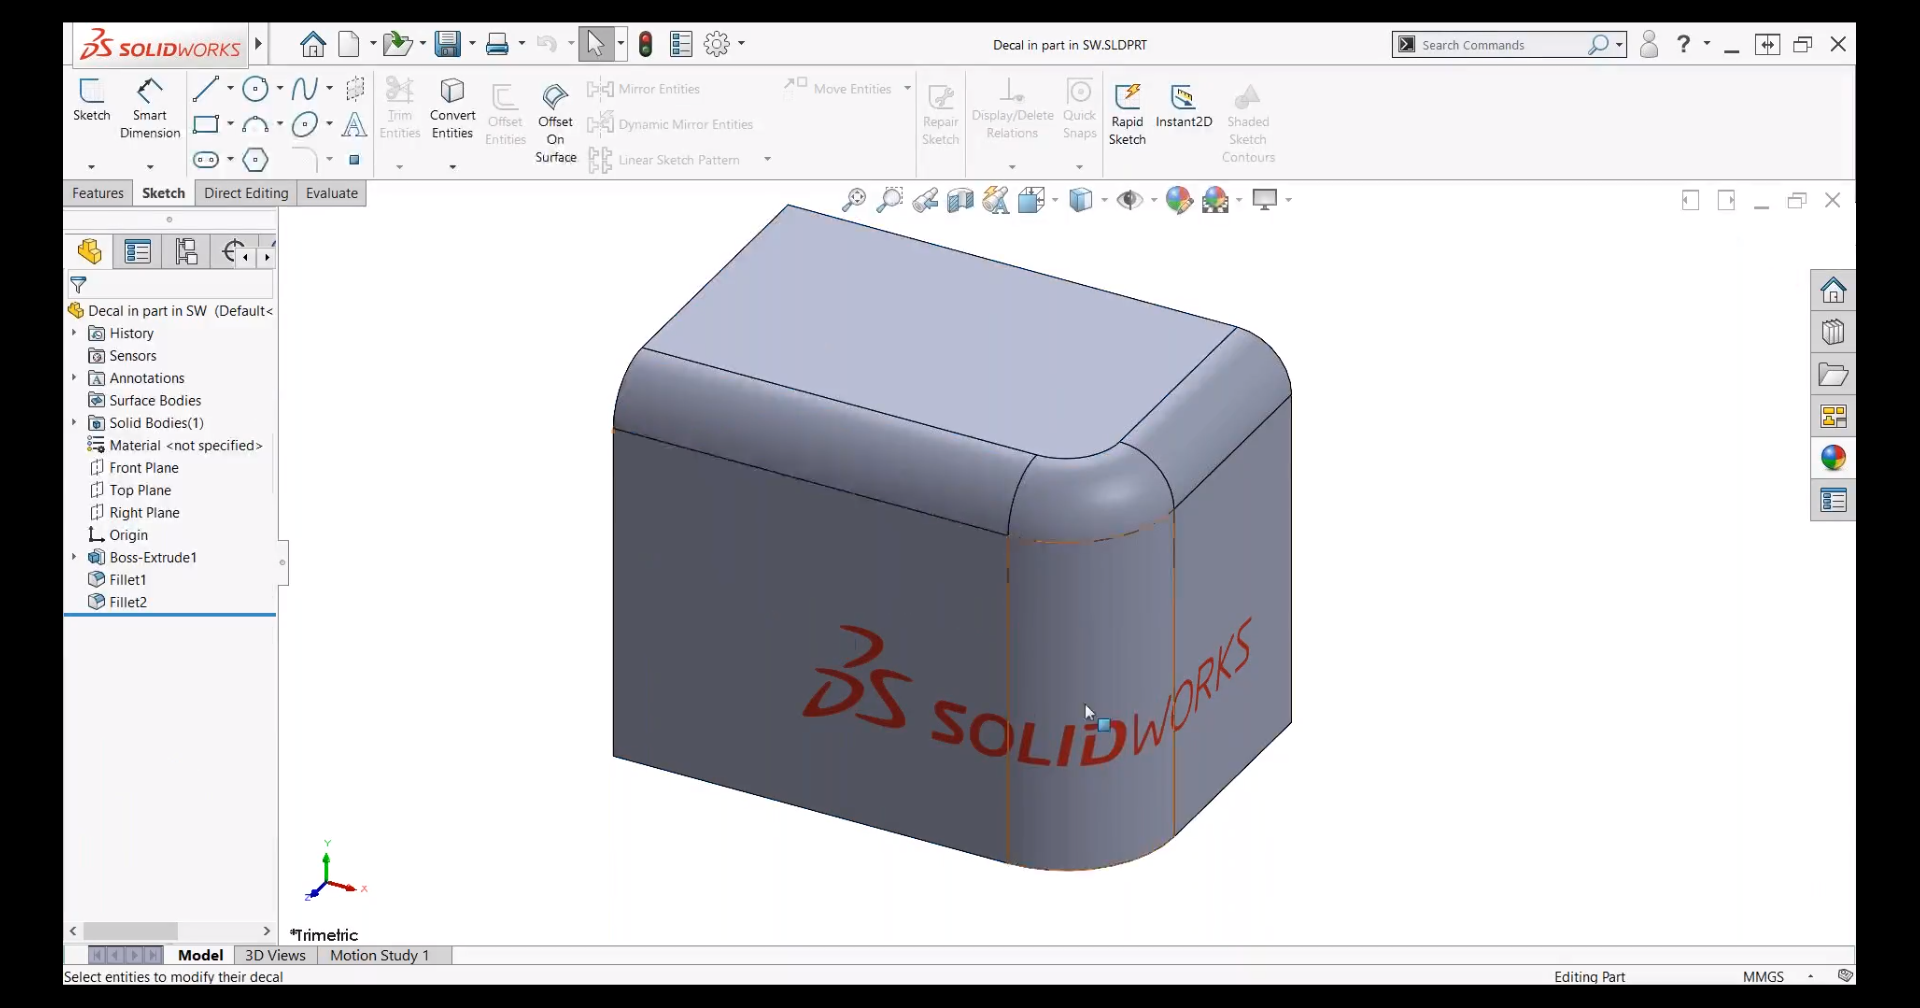Expand the Annotations tree node
The width and height of the screenshot is (1920, 1008).
[74, 378]
